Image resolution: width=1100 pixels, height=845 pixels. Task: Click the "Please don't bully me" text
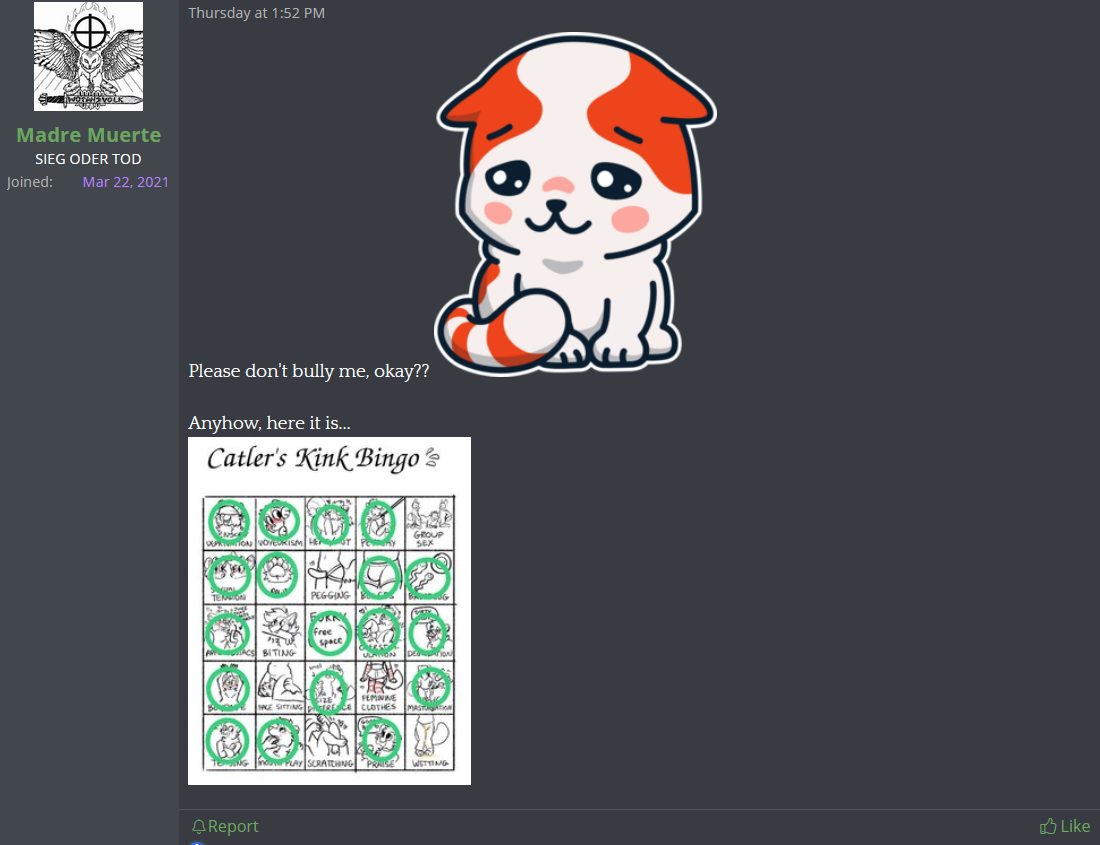coord(309,371)
